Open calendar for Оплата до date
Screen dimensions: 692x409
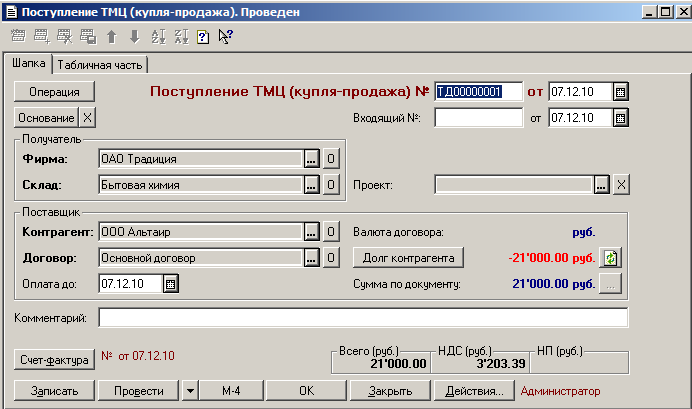pos(170,284)
